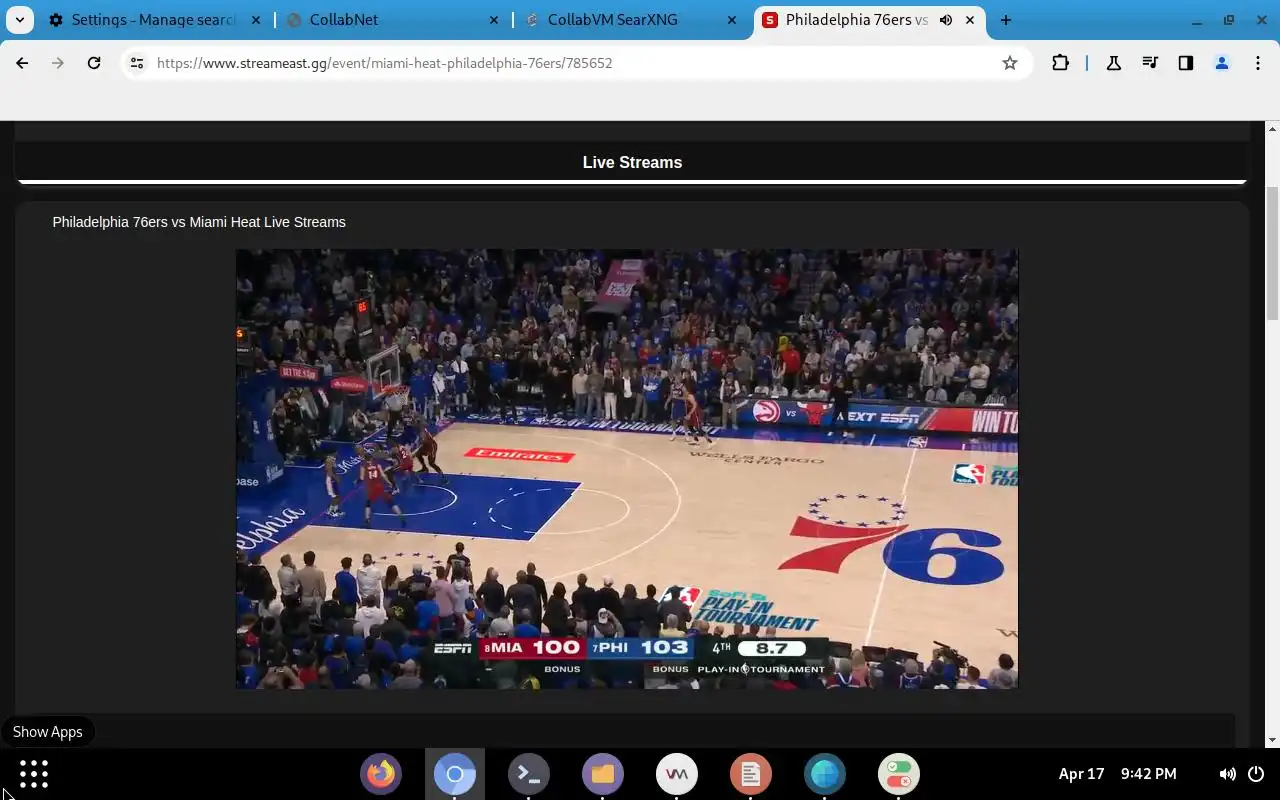Close the Philadelphia 76ers tab

click(x=969, y=20)
